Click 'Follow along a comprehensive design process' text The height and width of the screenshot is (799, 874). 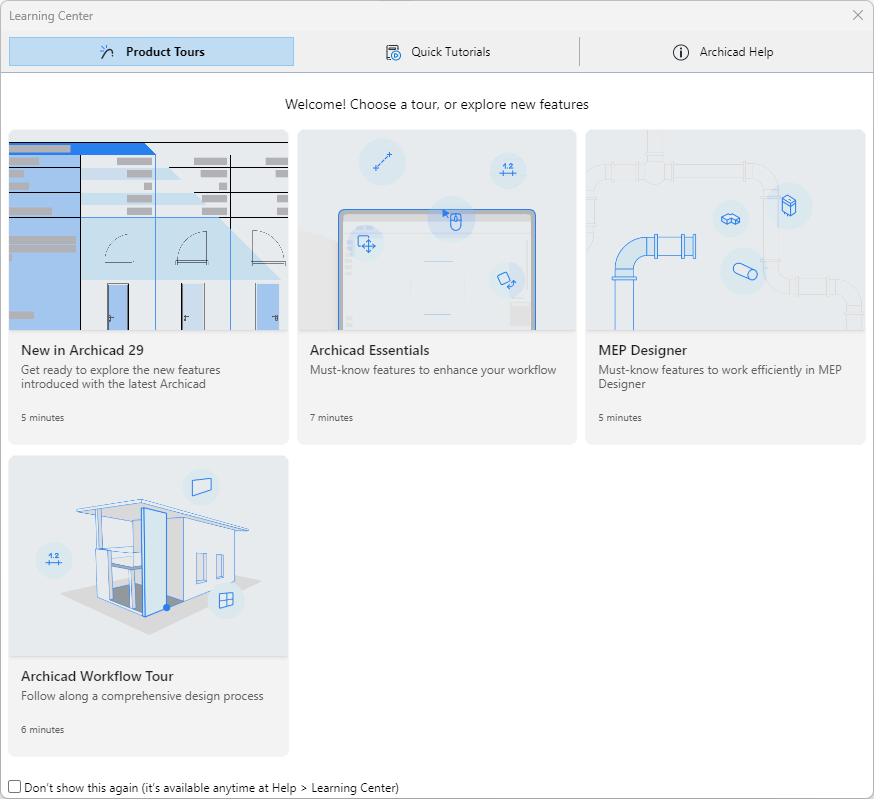142,696
